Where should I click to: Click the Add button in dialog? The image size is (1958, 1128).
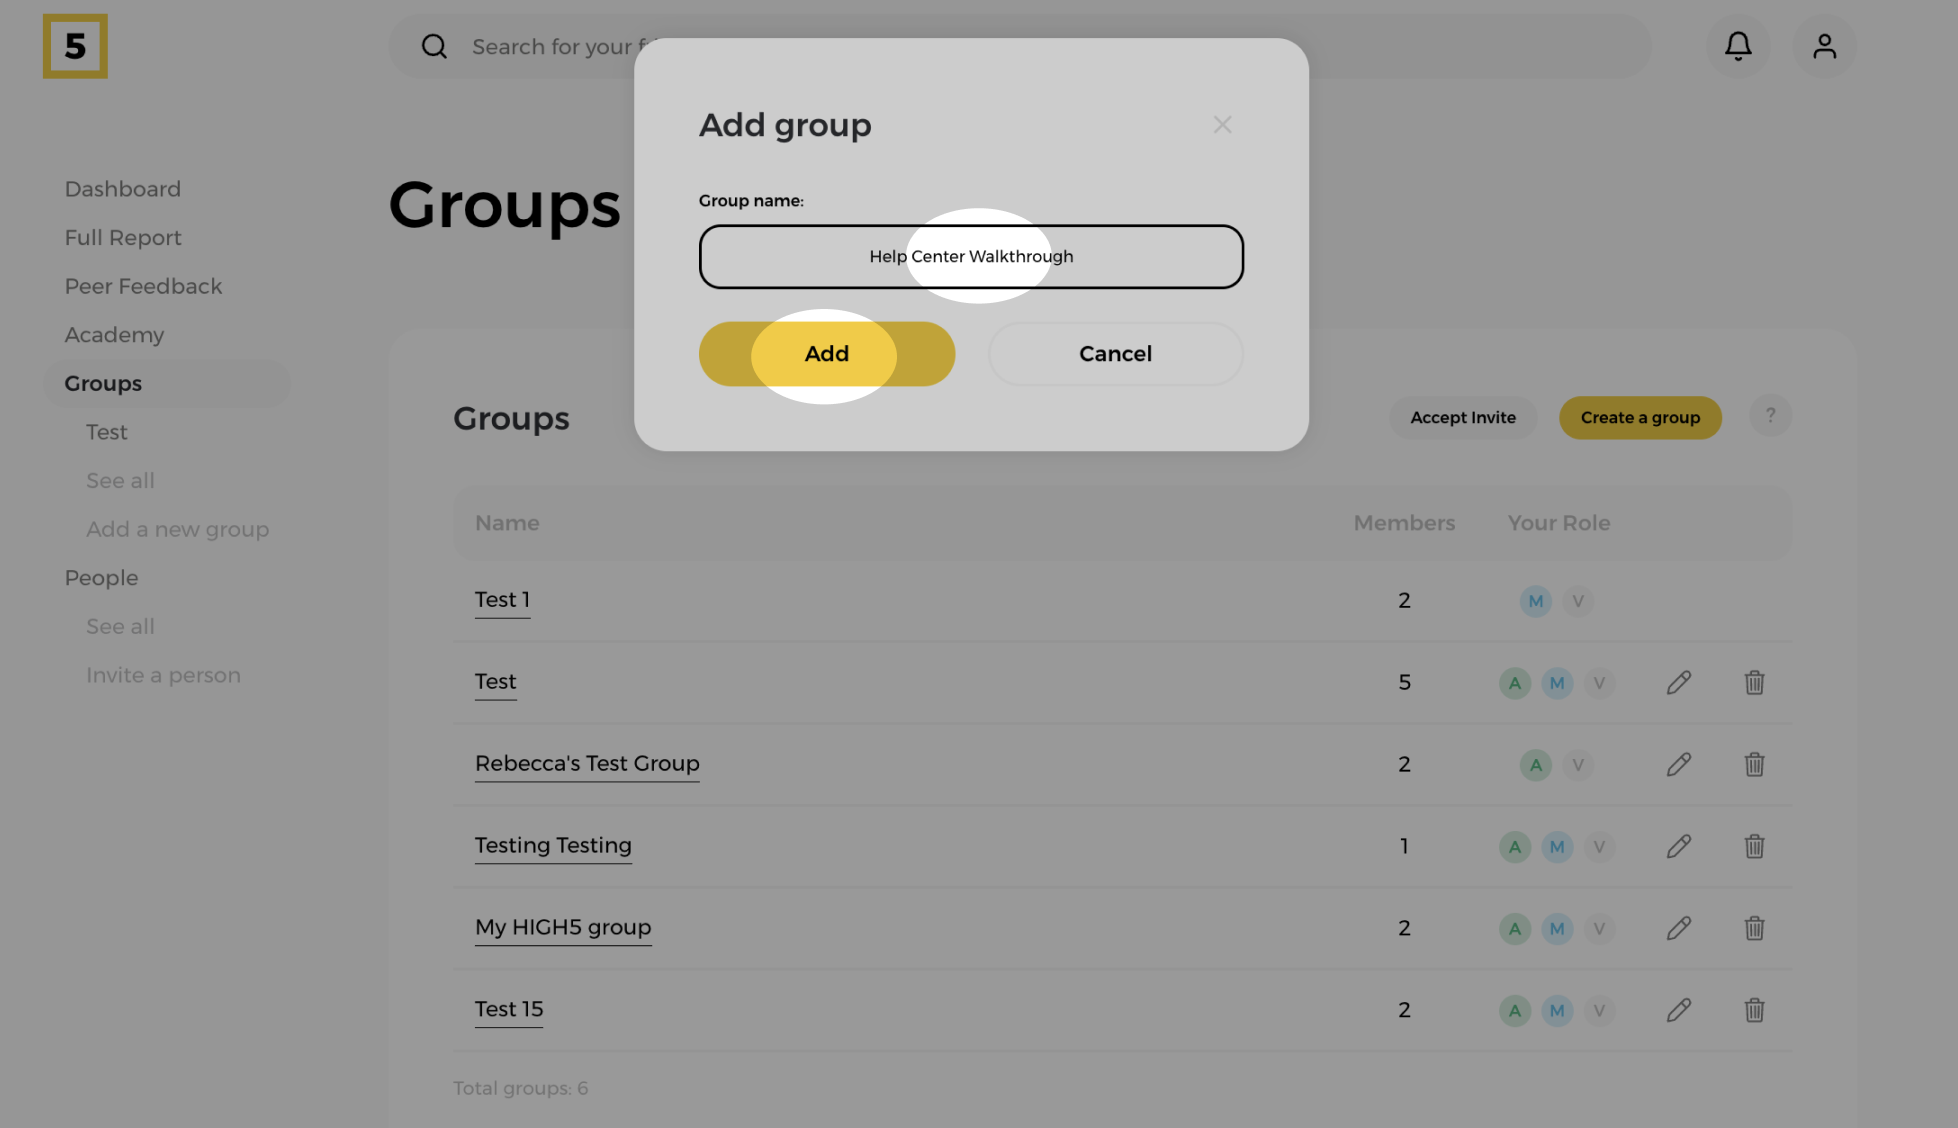coord(826,354)
